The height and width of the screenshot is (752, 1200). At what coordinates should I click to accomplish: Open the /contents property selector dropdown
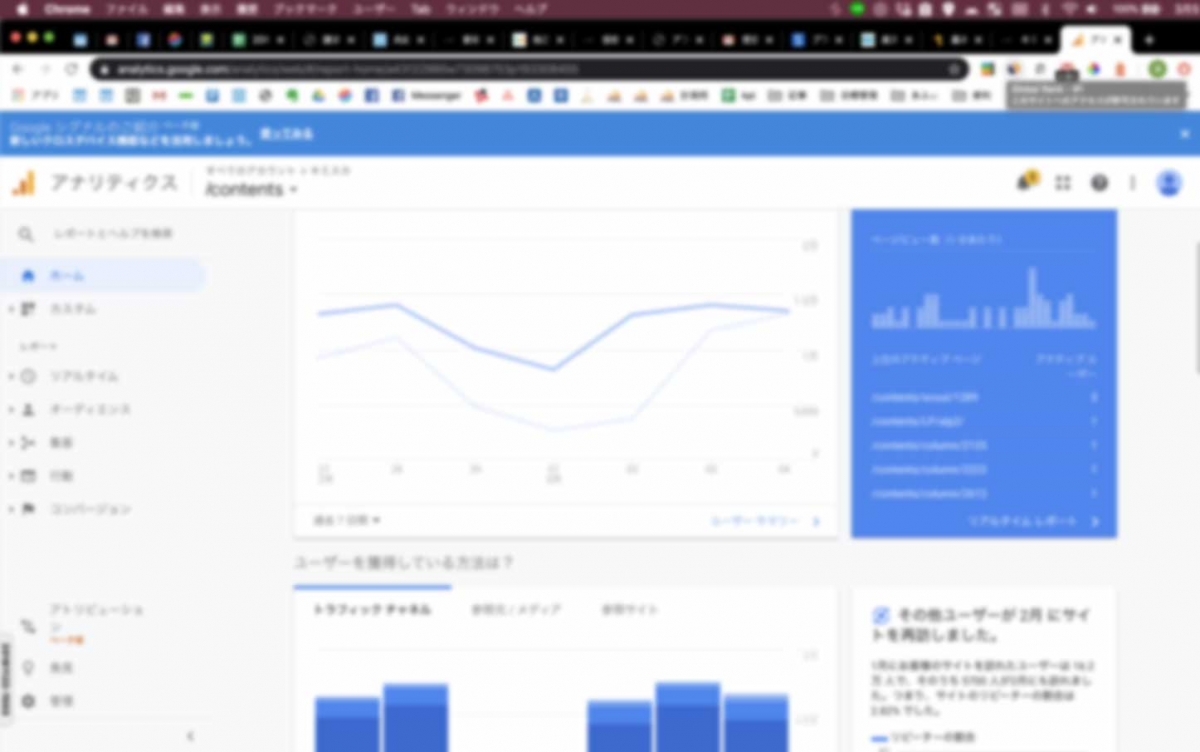click(251, 189)
